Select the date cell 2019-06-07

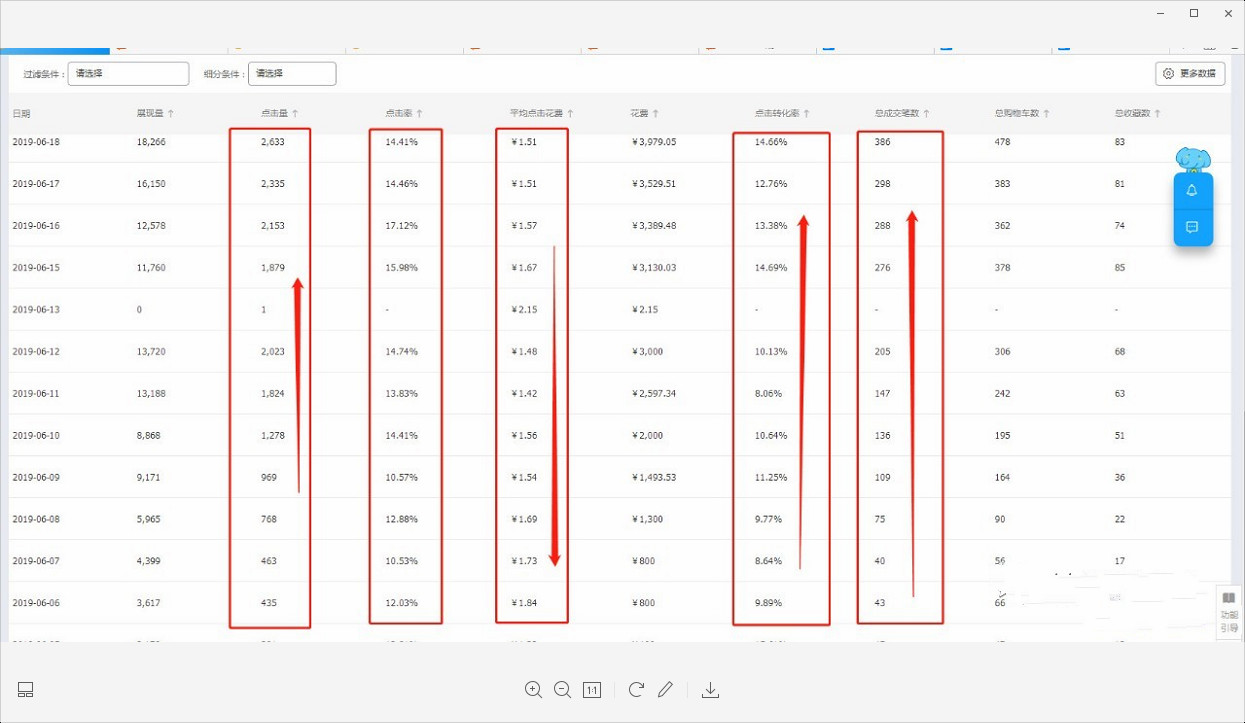[36, 561]
